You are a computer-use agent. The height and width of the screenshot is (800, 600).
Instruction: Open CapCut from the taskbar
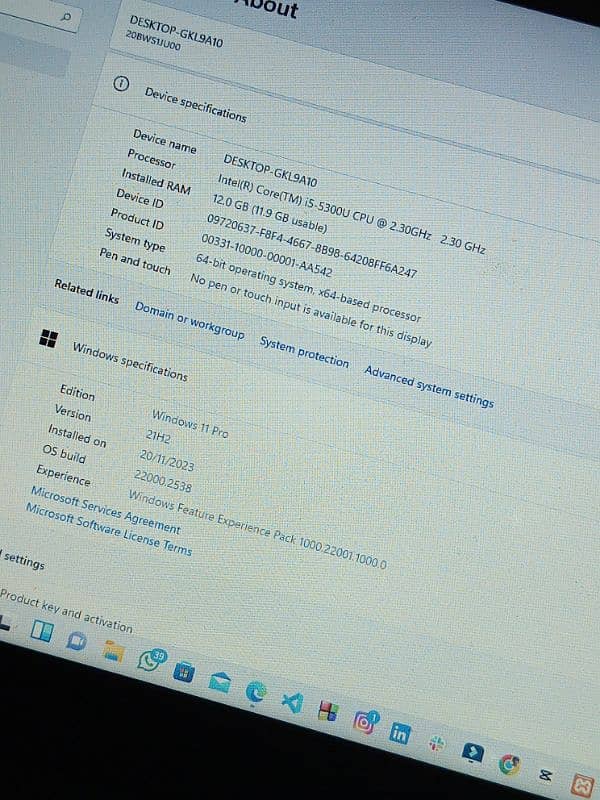[546, 774]
